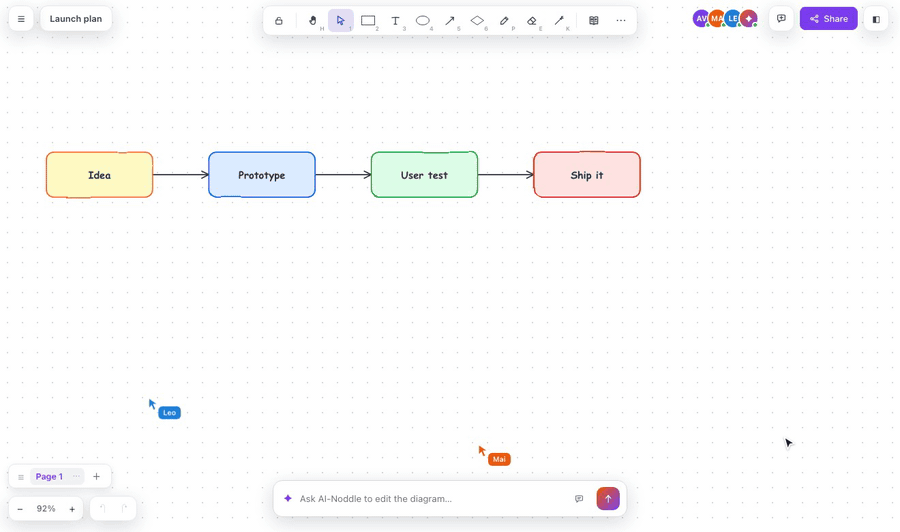Click the arrow from User test to Ship it
Image resolution: width=900 pixels, height=532 pixels.
tap(506, 174)
